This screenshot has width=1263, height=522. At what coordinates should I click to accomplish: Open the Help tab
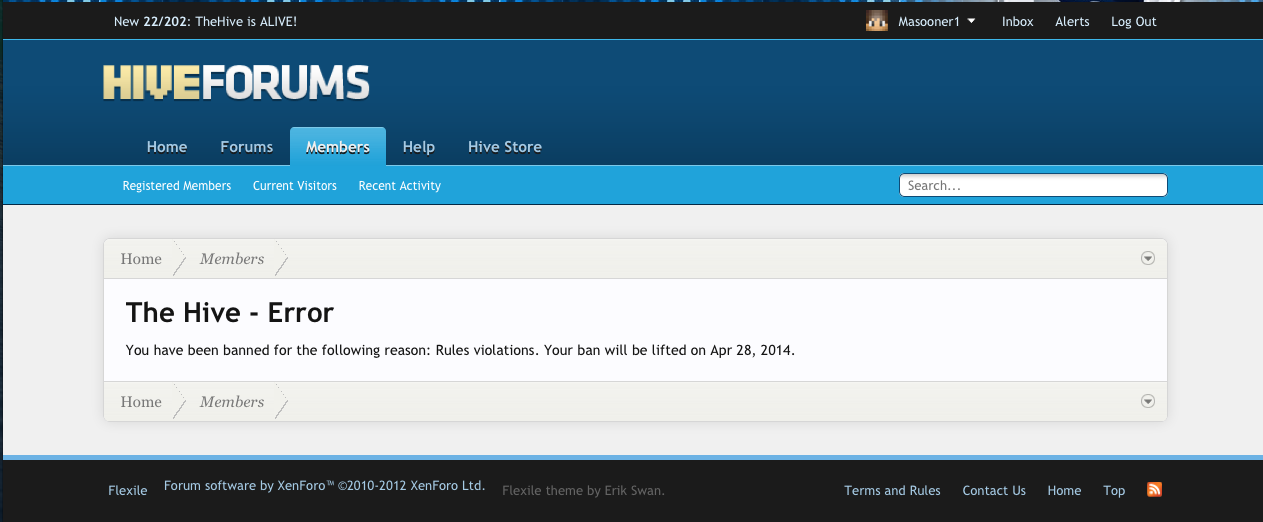pos(418,146)
